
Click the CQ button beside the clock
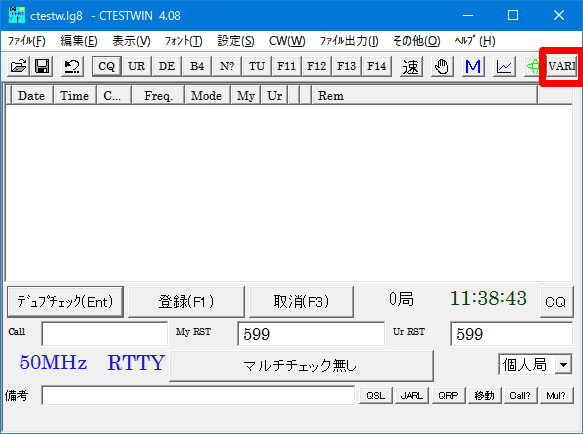pyautogui.click(x=556, y=302)
